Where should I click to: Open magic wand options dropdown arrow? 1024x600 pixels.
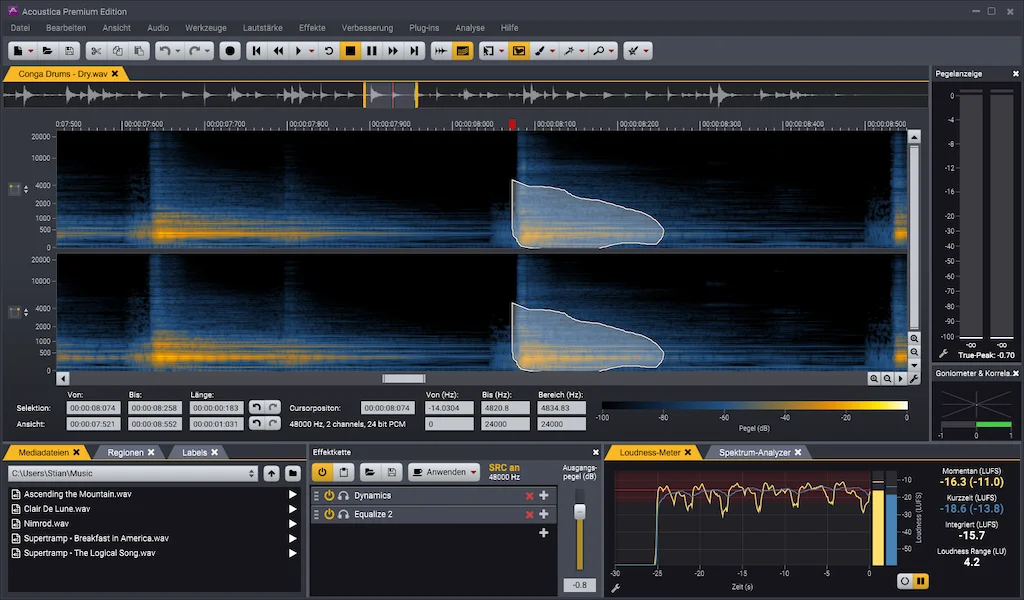581,51
